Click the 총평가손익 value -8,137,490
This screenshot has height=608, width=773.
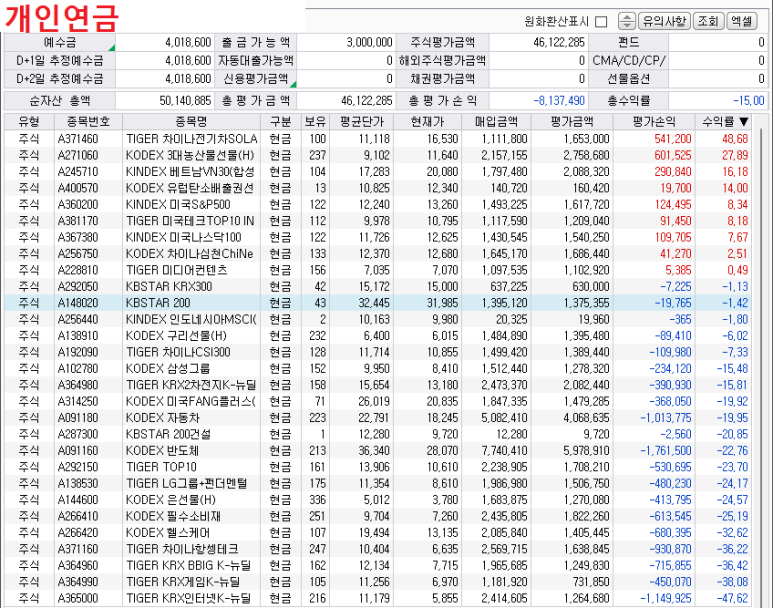point(559,101)
